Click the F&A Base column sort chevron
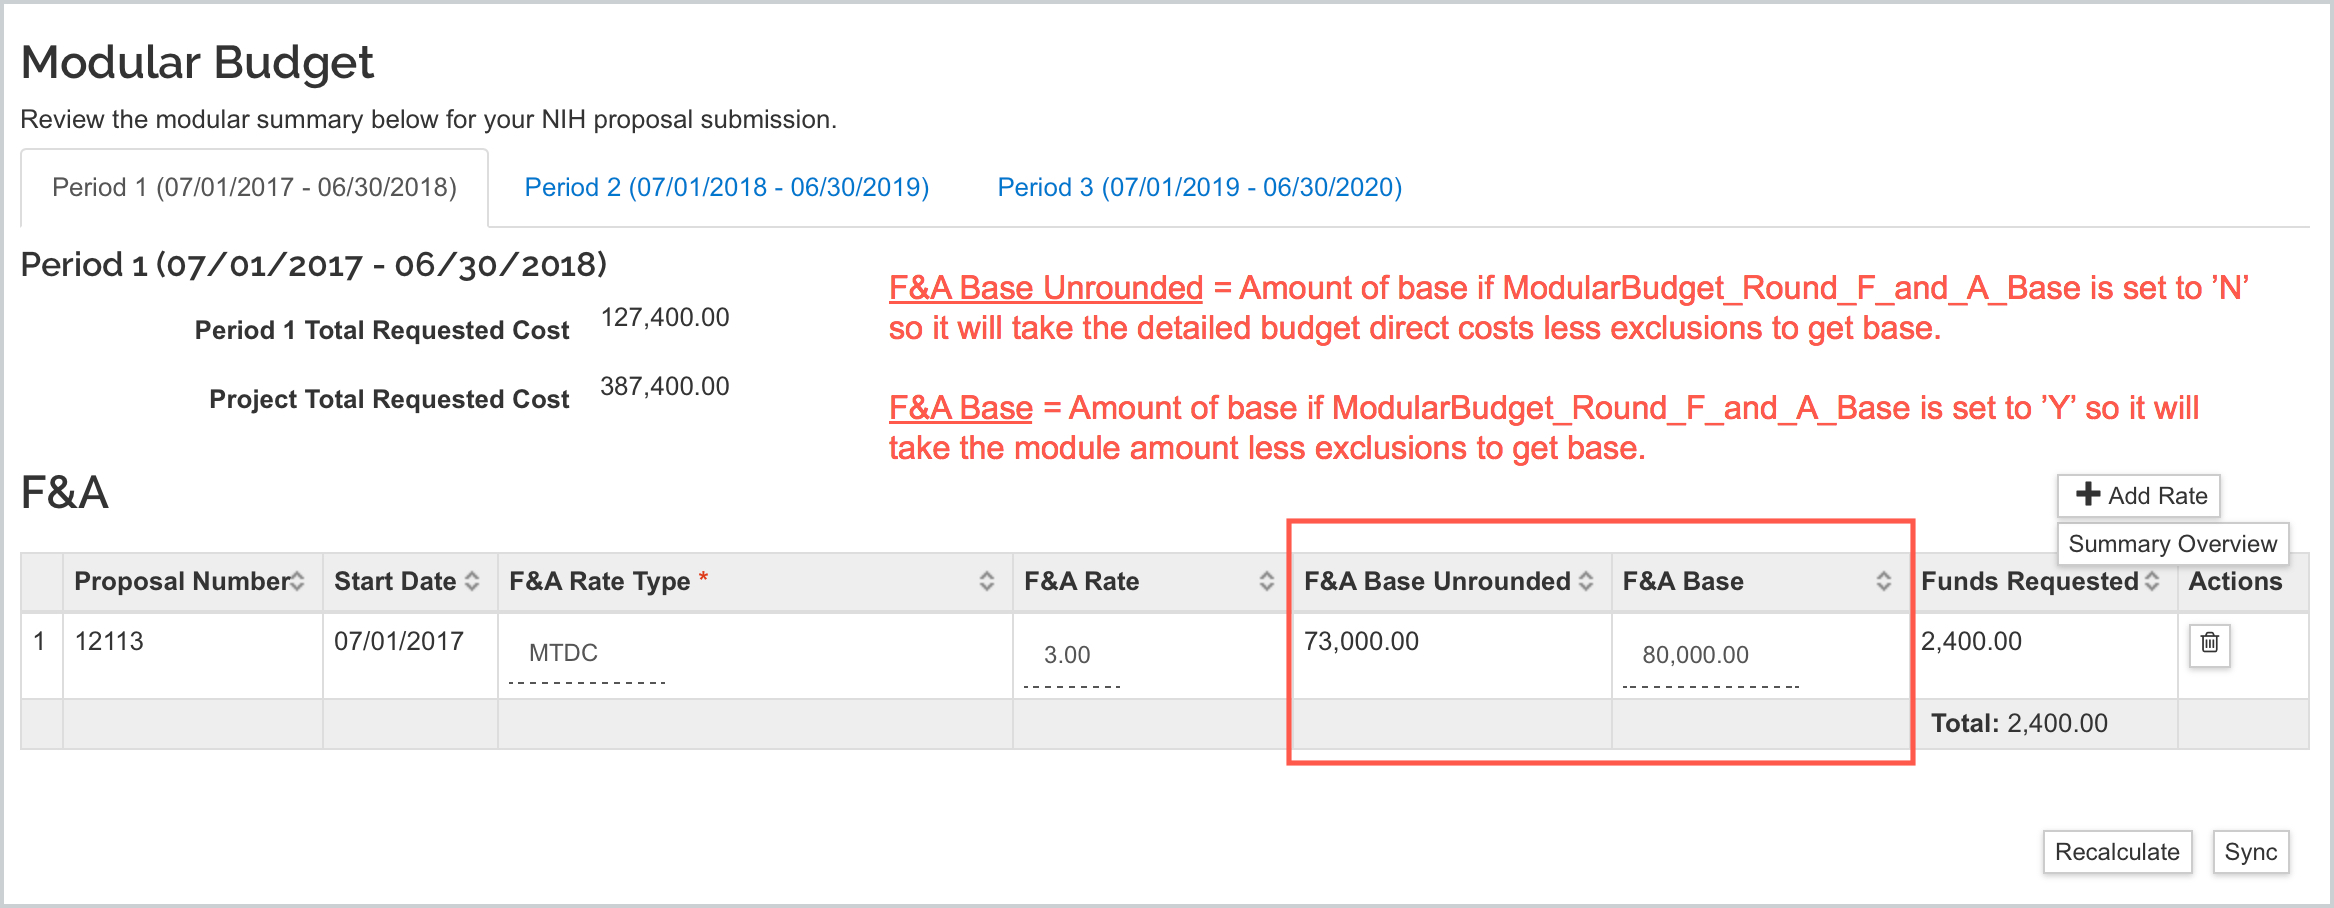Screen dimensions: 2334x908 pos(1884,580)
